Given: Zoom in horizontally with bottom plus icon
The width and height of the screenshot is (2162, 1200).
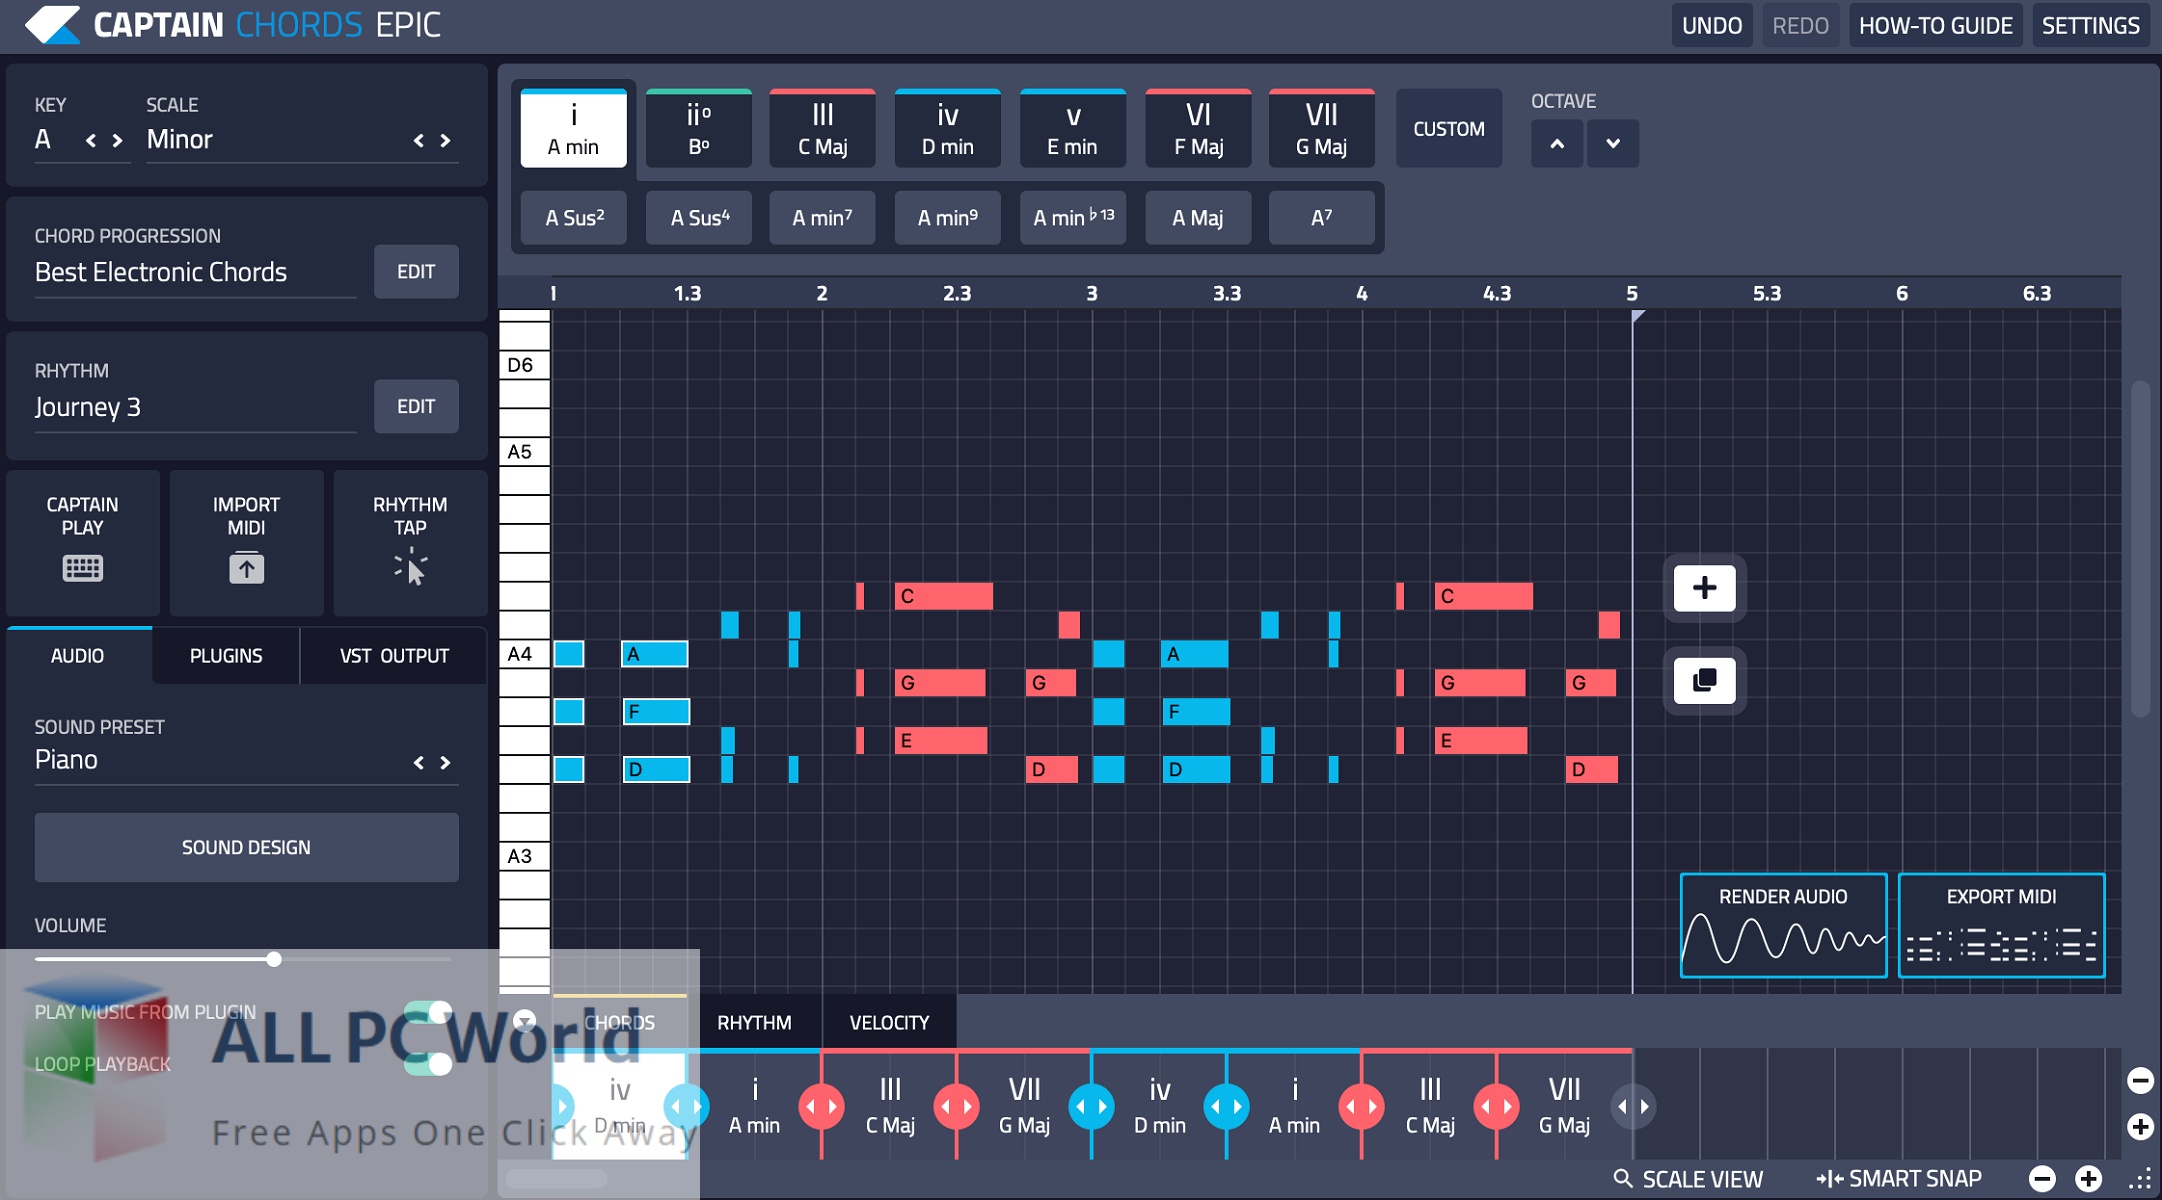Looking at the screenshot, I should click(2089, 1179).
